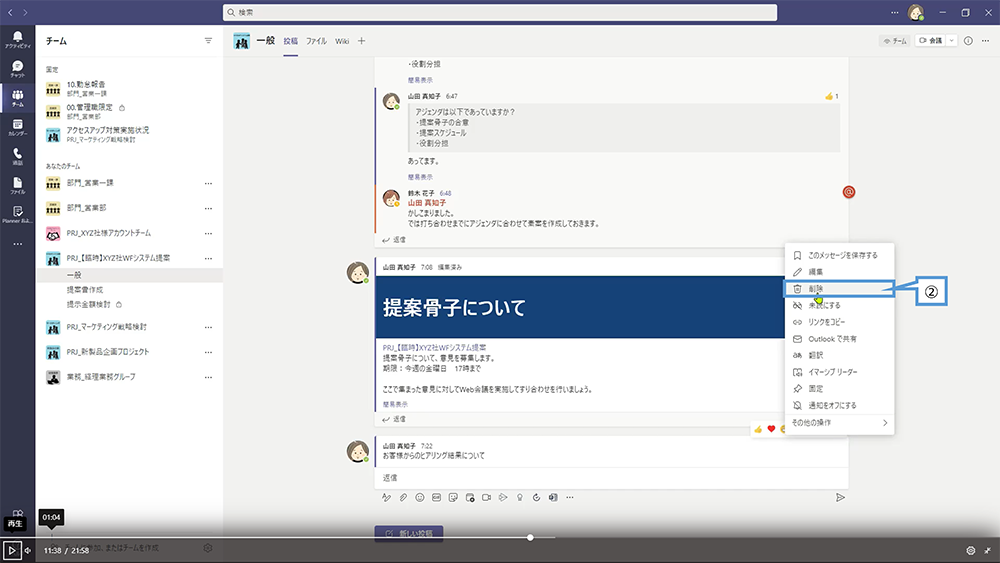The width and height of the screenshot is (1000, 563).
Task: Select このメッセージを保存する in context menu
Action: point(839,255)
